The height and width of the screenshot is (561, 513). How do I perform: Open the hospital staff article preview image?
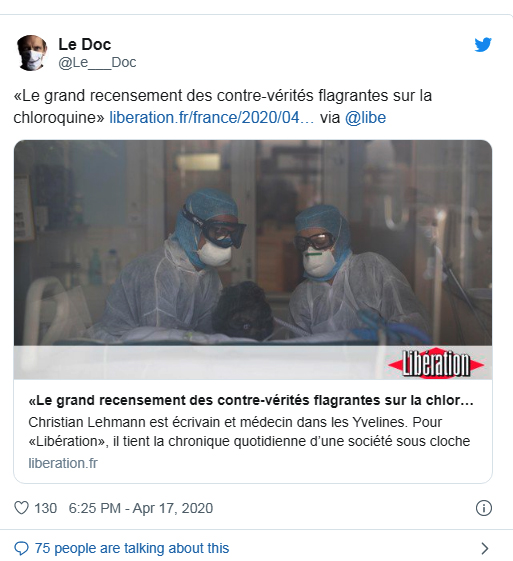tap(253, 259)
